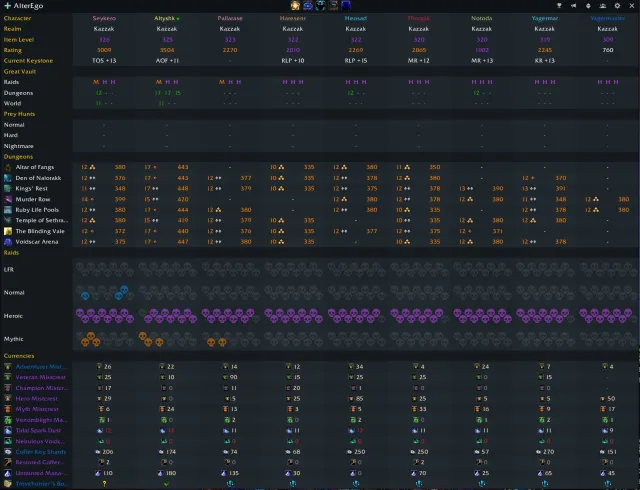Click the Prey Hunts section header
This screenshot has height=490, width=640.
pos(19,114)
